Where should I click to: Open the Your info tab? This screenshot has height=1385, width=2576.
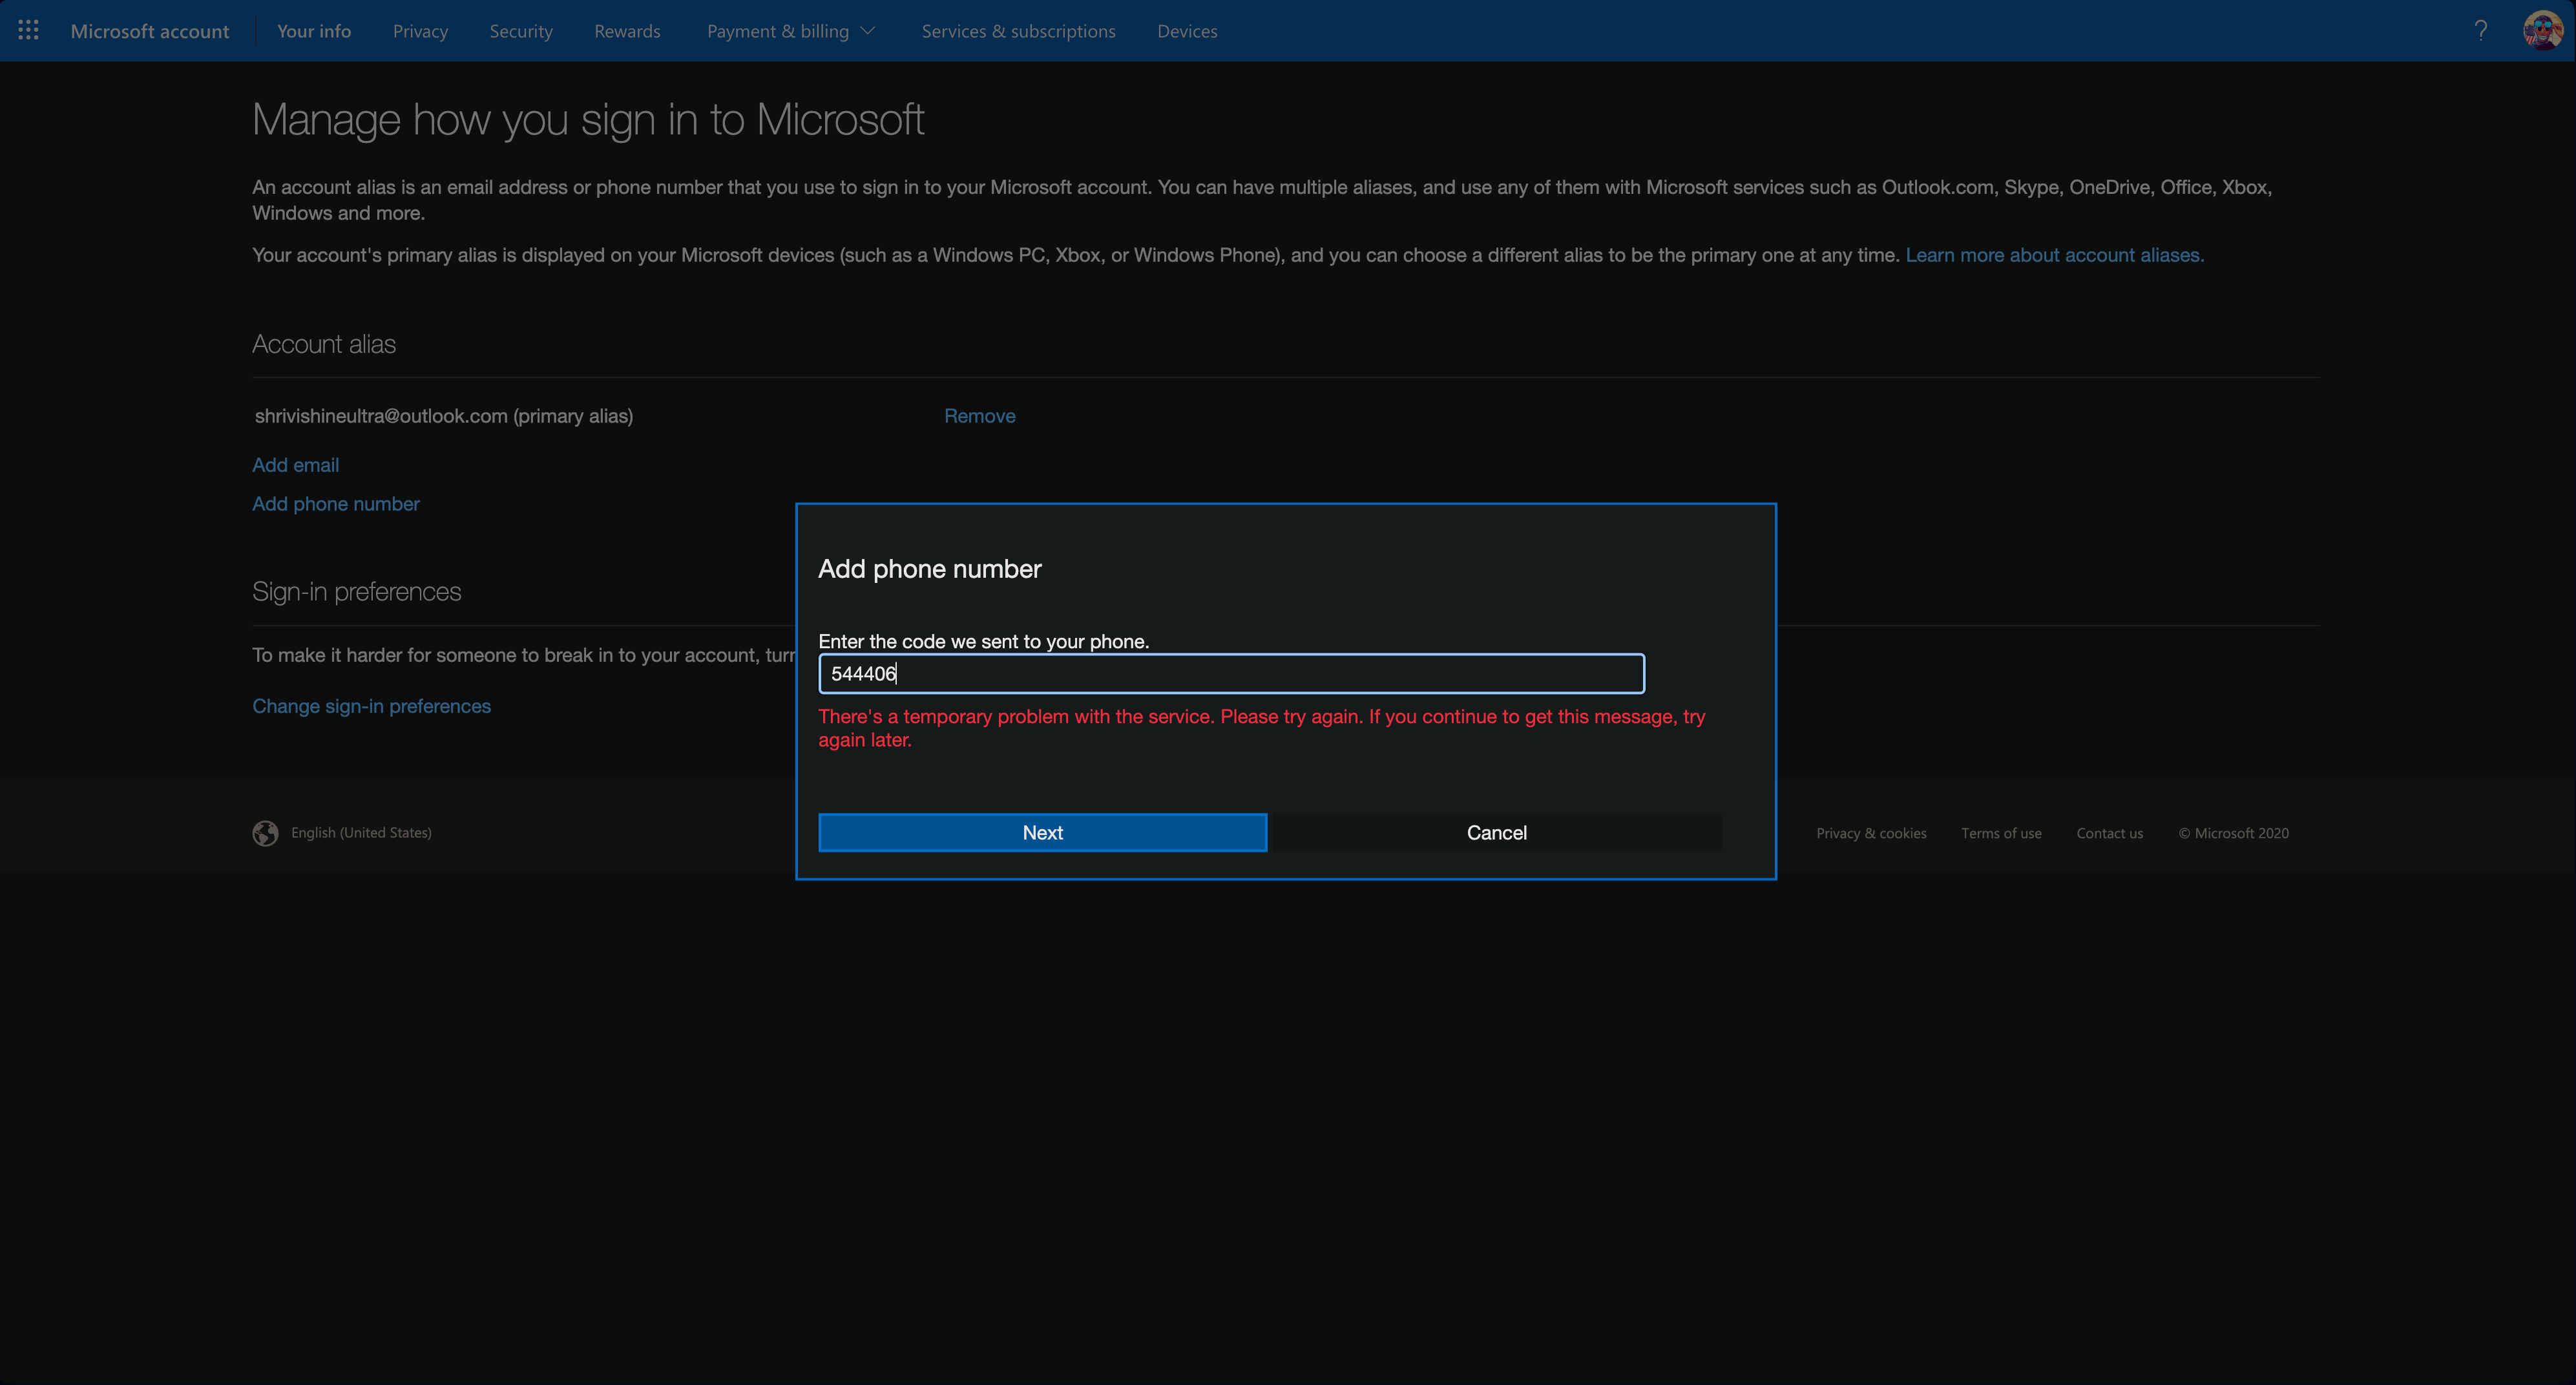pyautogui.click(x=314, y=31)
